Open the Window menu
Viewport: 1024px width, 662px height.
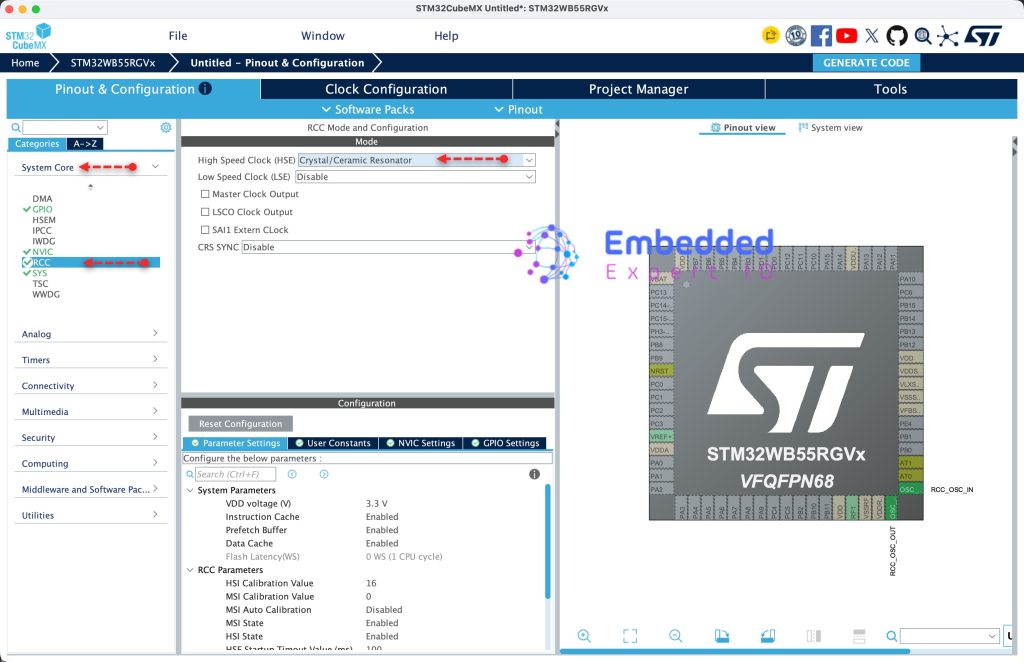tap(323, 36)
